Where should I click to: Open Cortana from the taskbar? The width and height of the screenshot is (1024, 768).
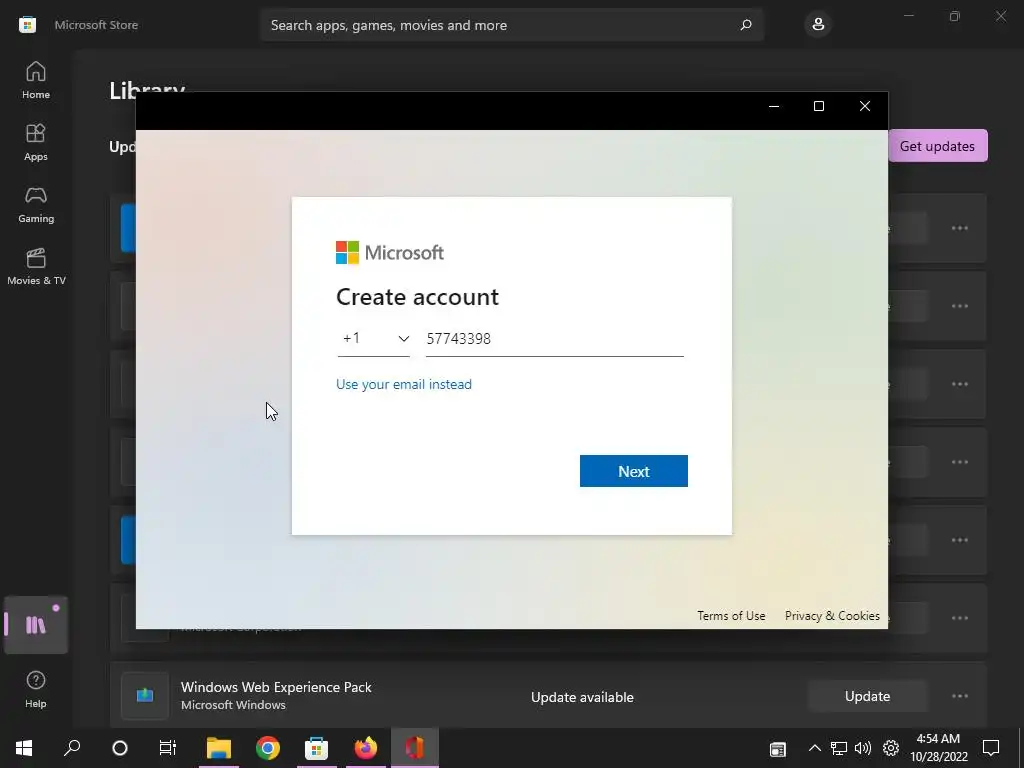(120, 748)
